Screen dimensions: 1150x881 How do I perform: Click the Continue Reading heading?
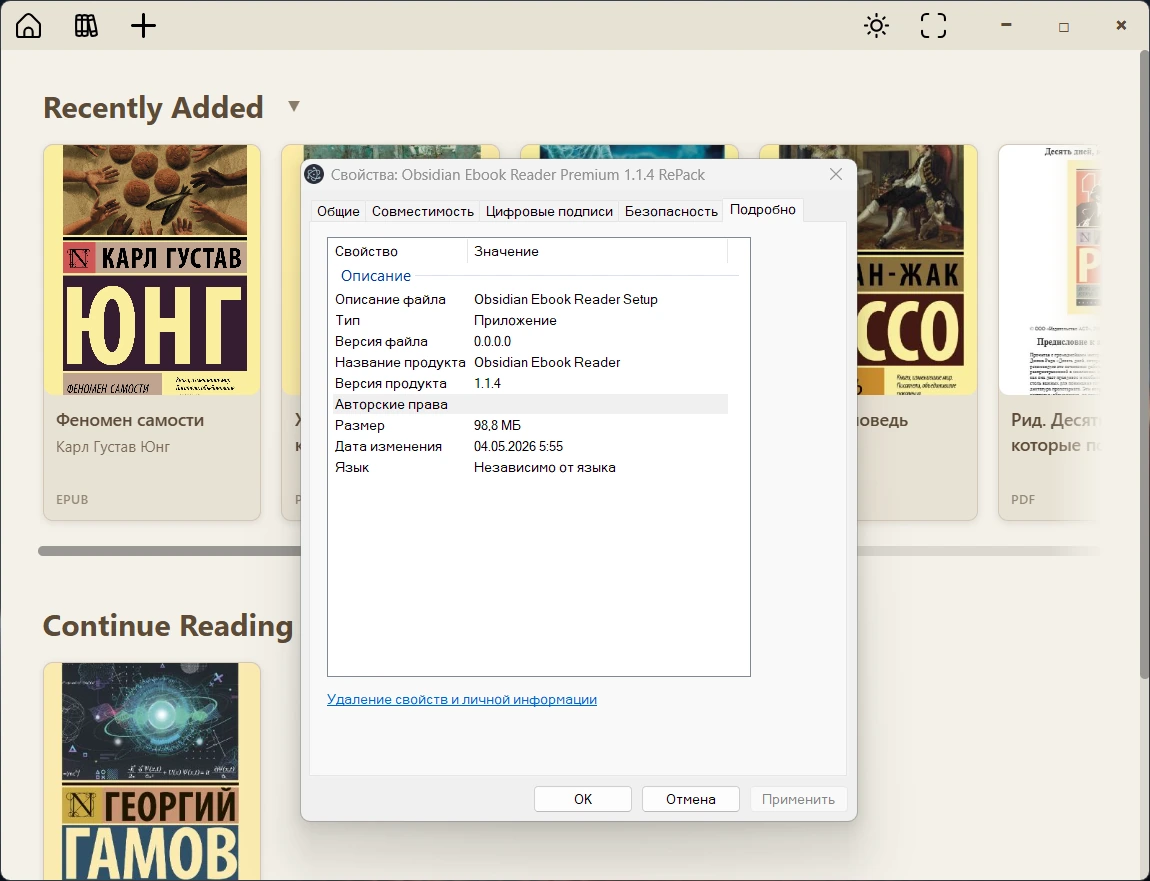point(168,626)
